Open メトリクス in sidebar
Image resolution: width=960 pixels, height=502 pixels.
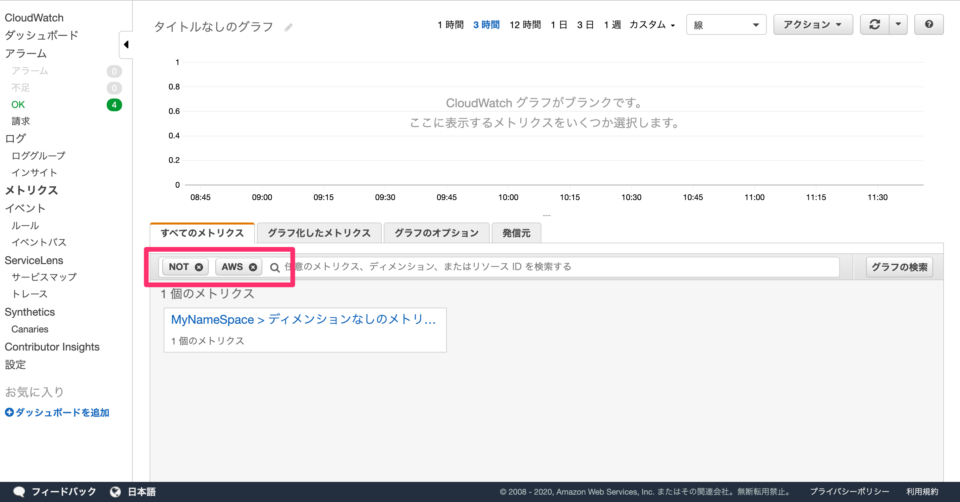point(31,190)
